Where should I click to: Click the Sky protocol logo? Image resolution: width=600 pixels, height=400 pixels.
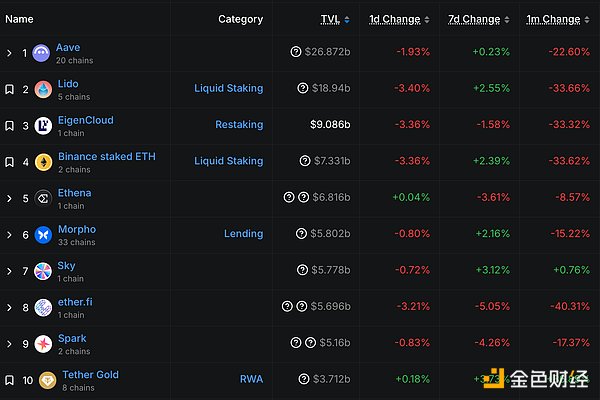pos(41,271)
